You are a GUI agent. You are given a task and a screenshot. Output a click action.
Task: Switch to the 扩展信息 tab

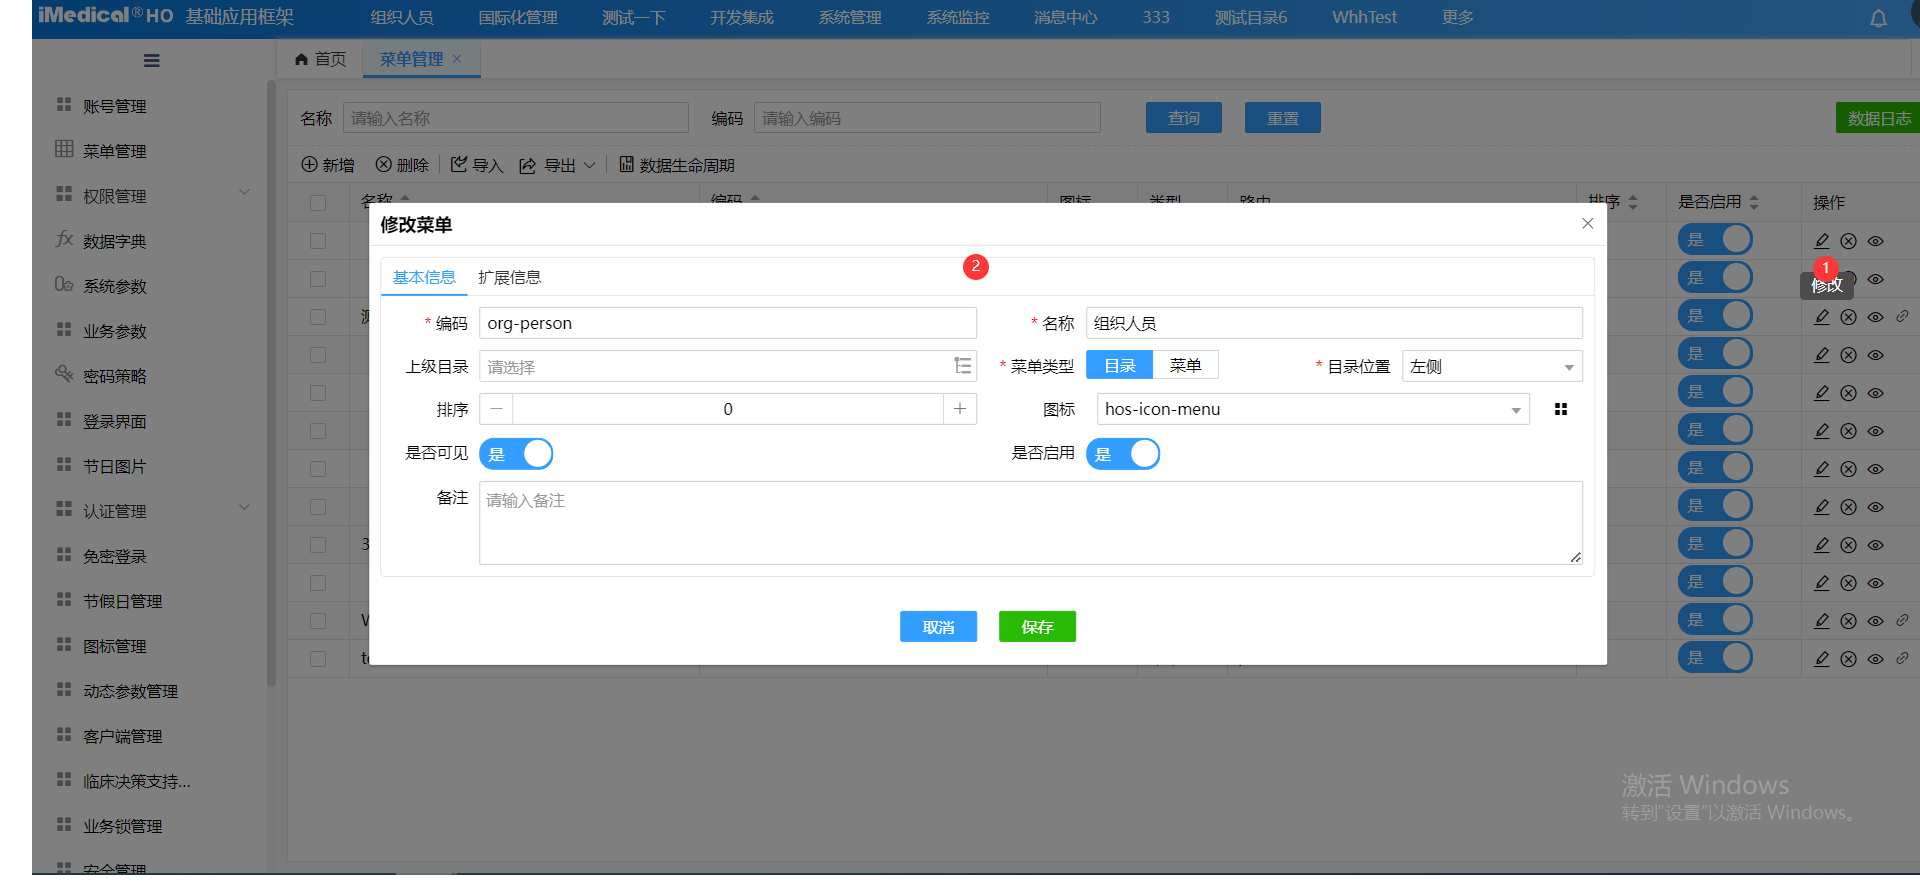(x=509, y=277)
